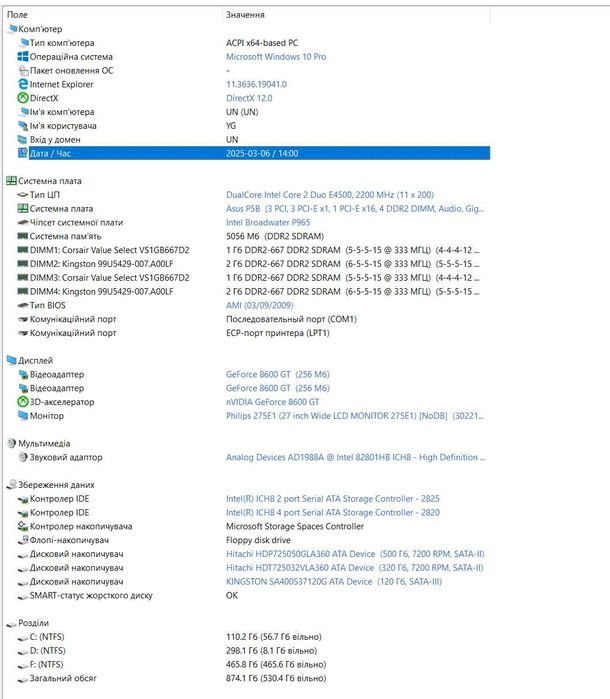Select the Тип комп'ютера row
610x699 pixels.
253,43
